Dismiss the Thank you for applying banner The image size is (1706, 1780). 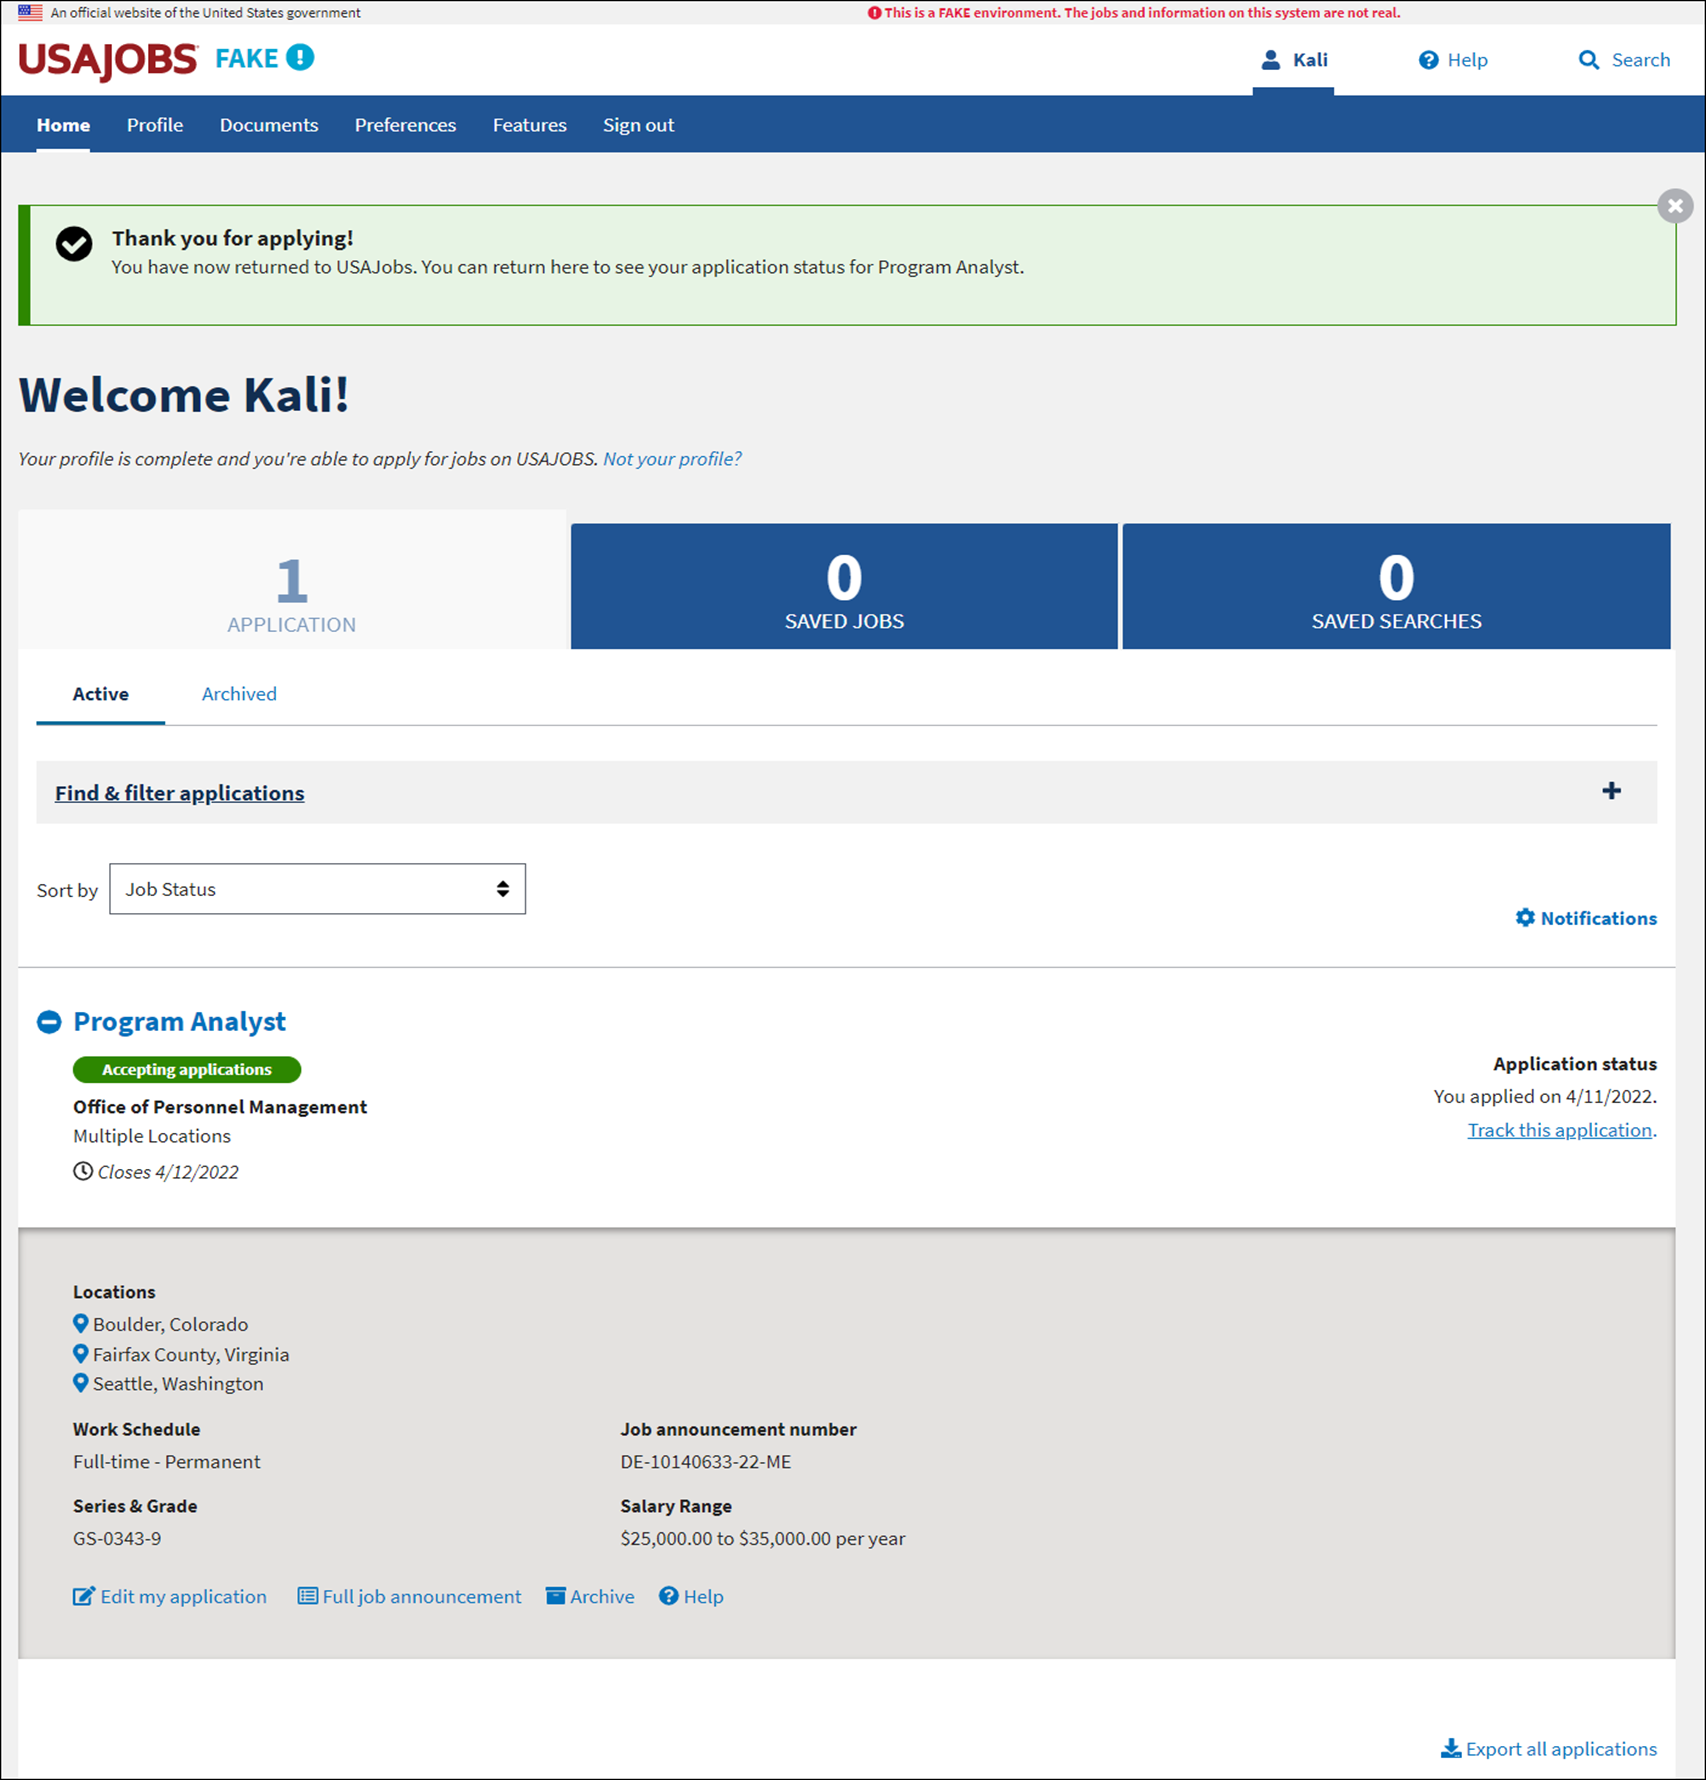(x=1675, y=206)
